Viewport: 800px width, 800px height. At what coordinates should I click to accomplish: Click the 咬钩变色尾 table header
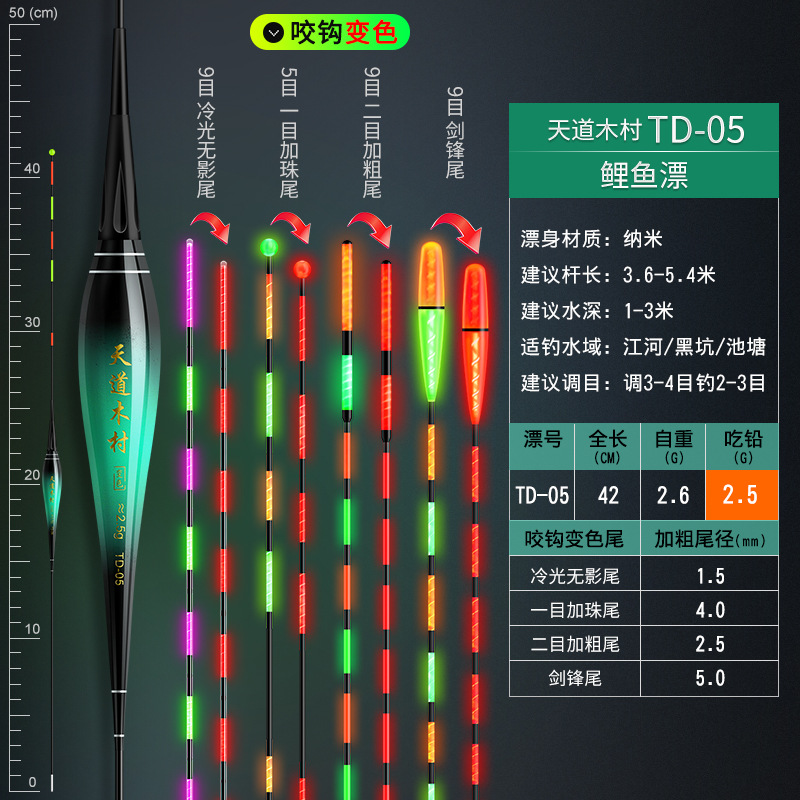point(574,539)
